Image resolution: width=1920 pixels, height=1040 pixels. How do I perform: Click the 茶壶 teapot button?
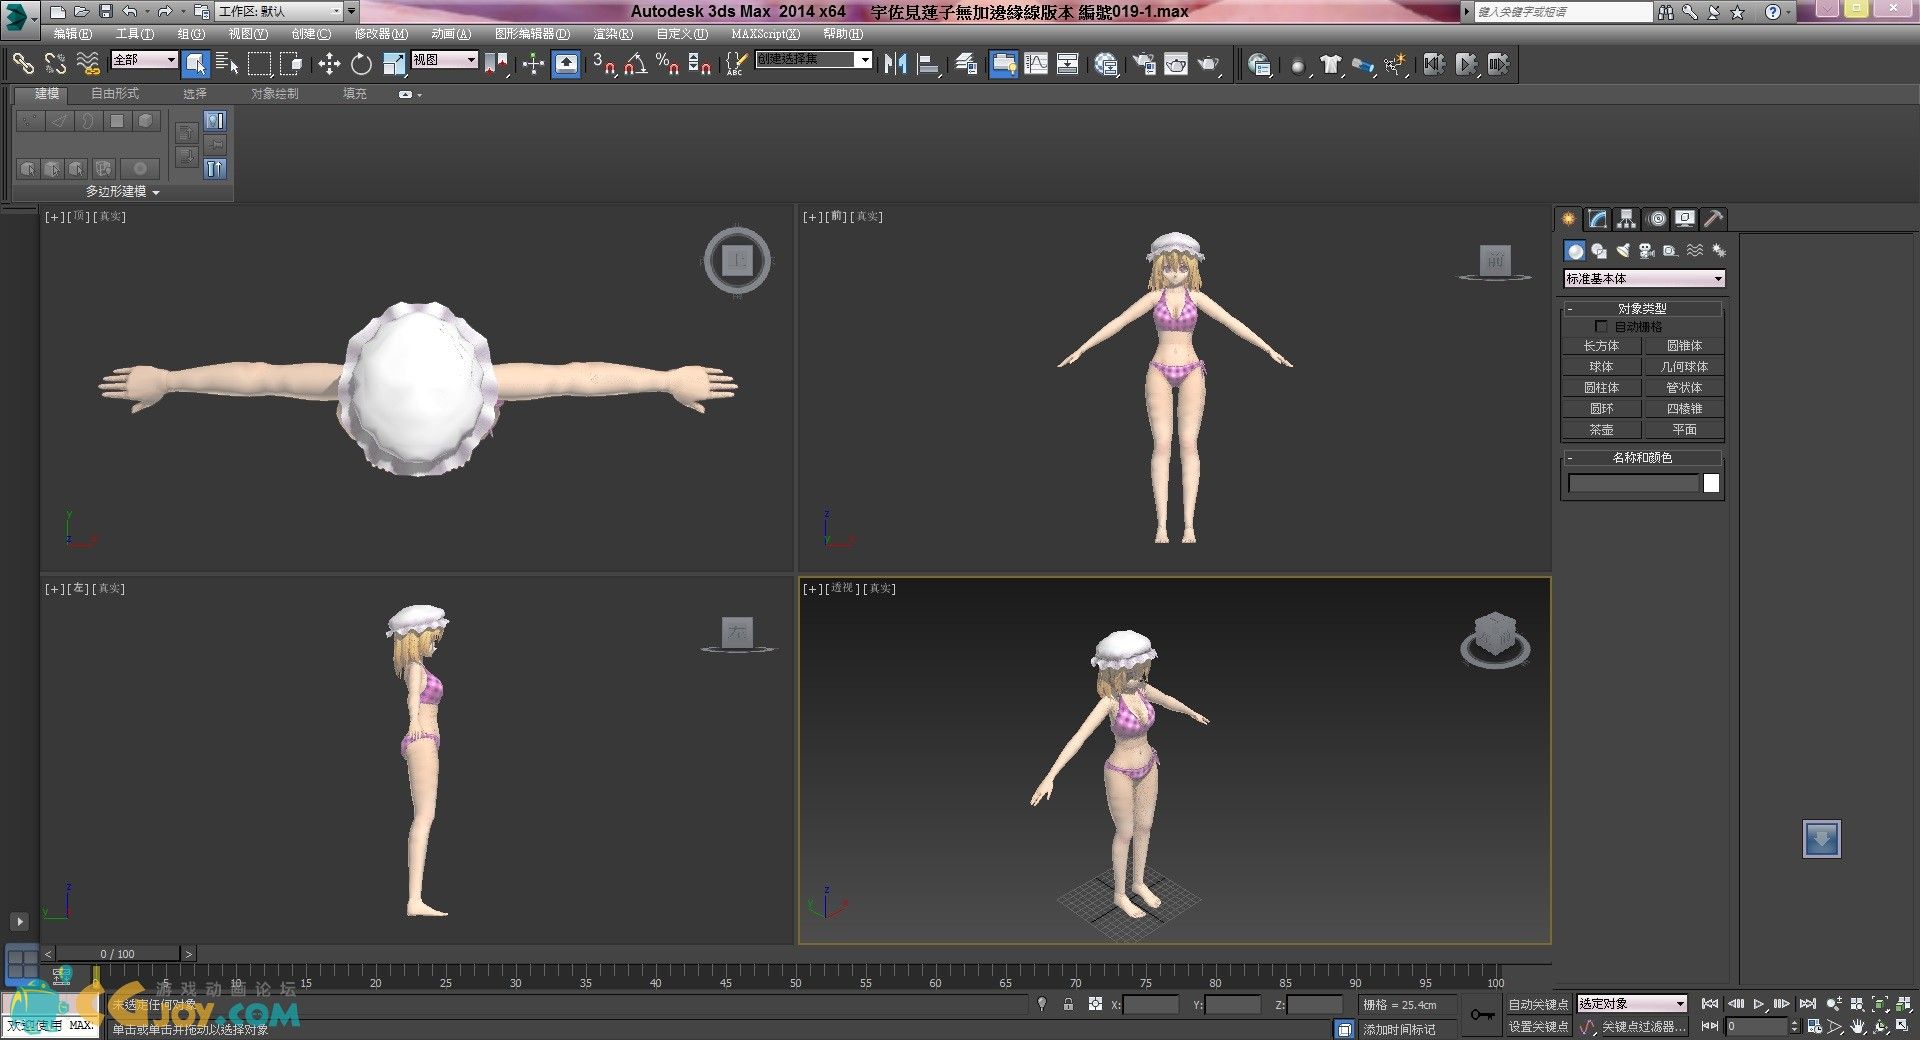coord(1601,430)
